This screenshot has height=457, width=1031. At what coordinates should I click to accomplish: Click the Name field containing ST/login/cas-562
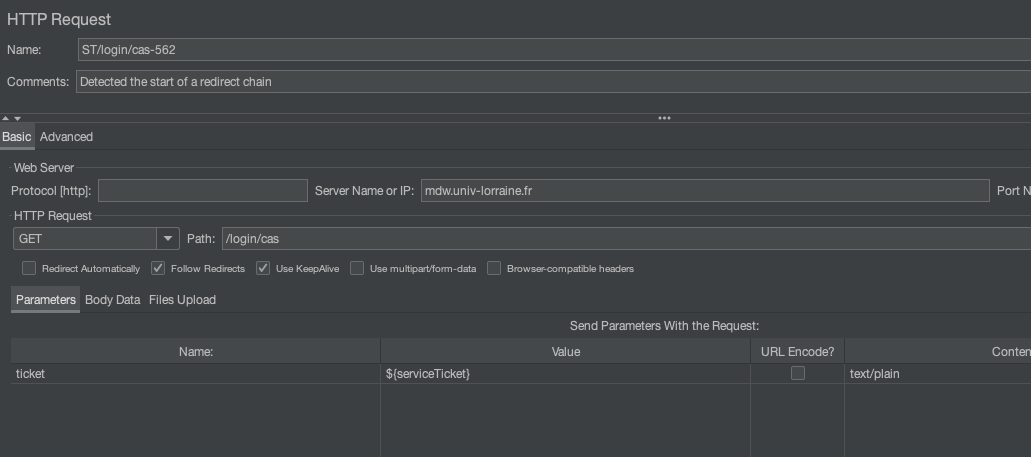[x=550, y=50]
